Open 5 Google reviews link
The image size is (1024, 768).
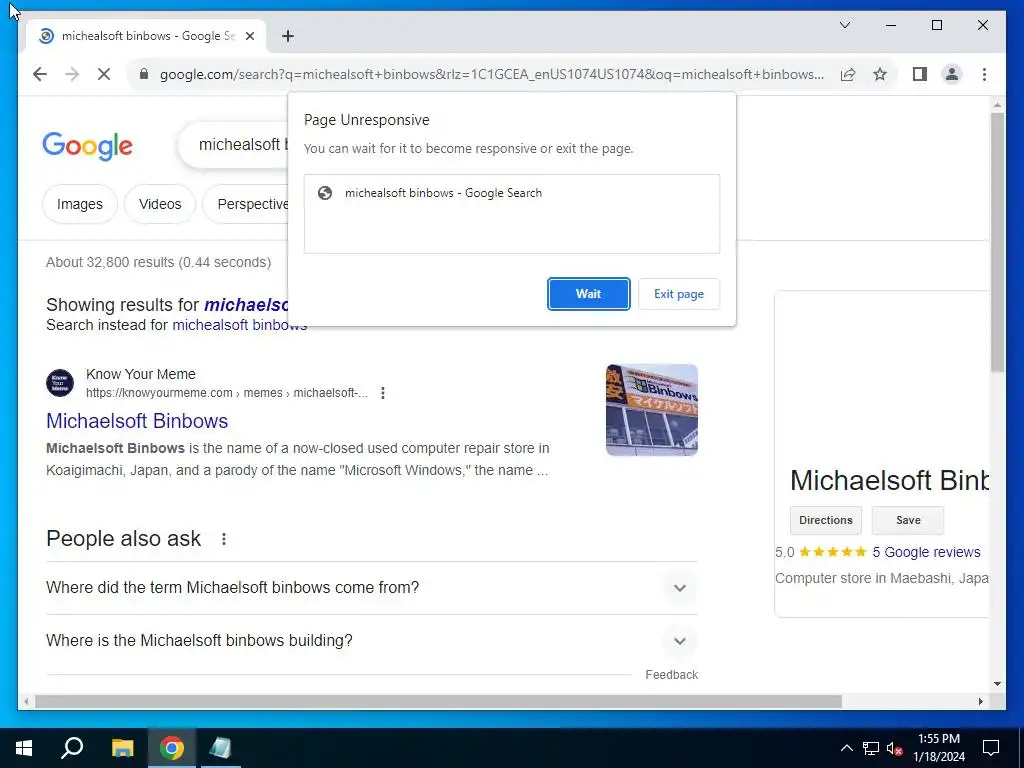pos(927,552)
